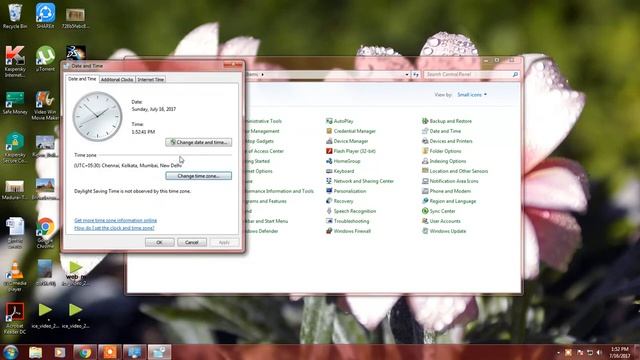Open HomeGroup in Control Panel
This screenshot has width=640, height=360.
[x=343, y=161]
